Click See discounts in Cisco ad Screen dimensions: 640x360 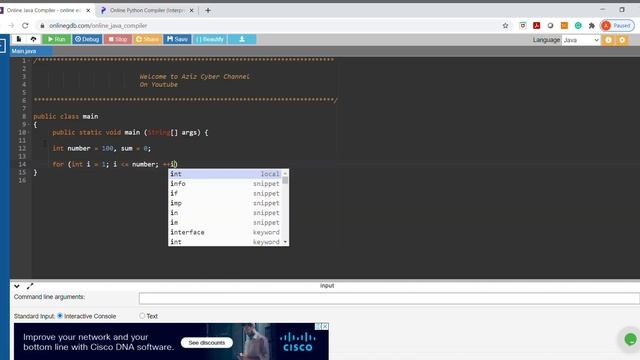click(207, 342)
